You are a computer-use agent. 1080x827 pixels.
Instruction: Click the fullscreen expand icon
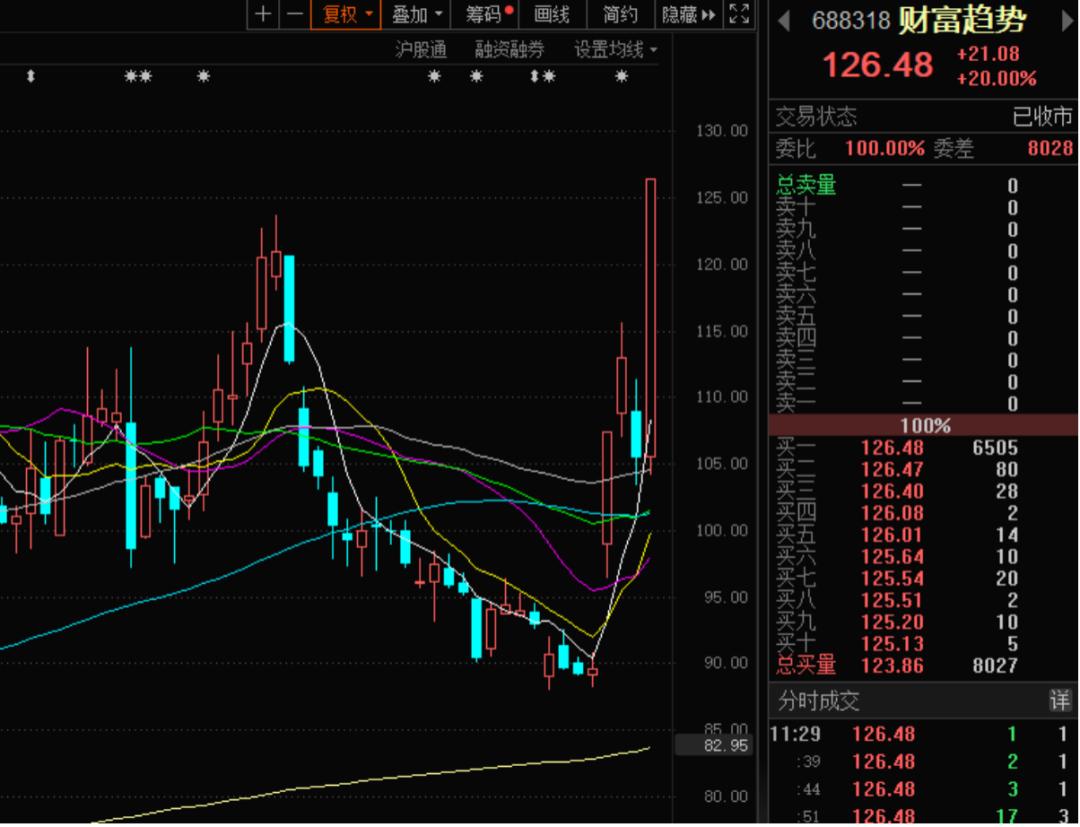[739, 14]
